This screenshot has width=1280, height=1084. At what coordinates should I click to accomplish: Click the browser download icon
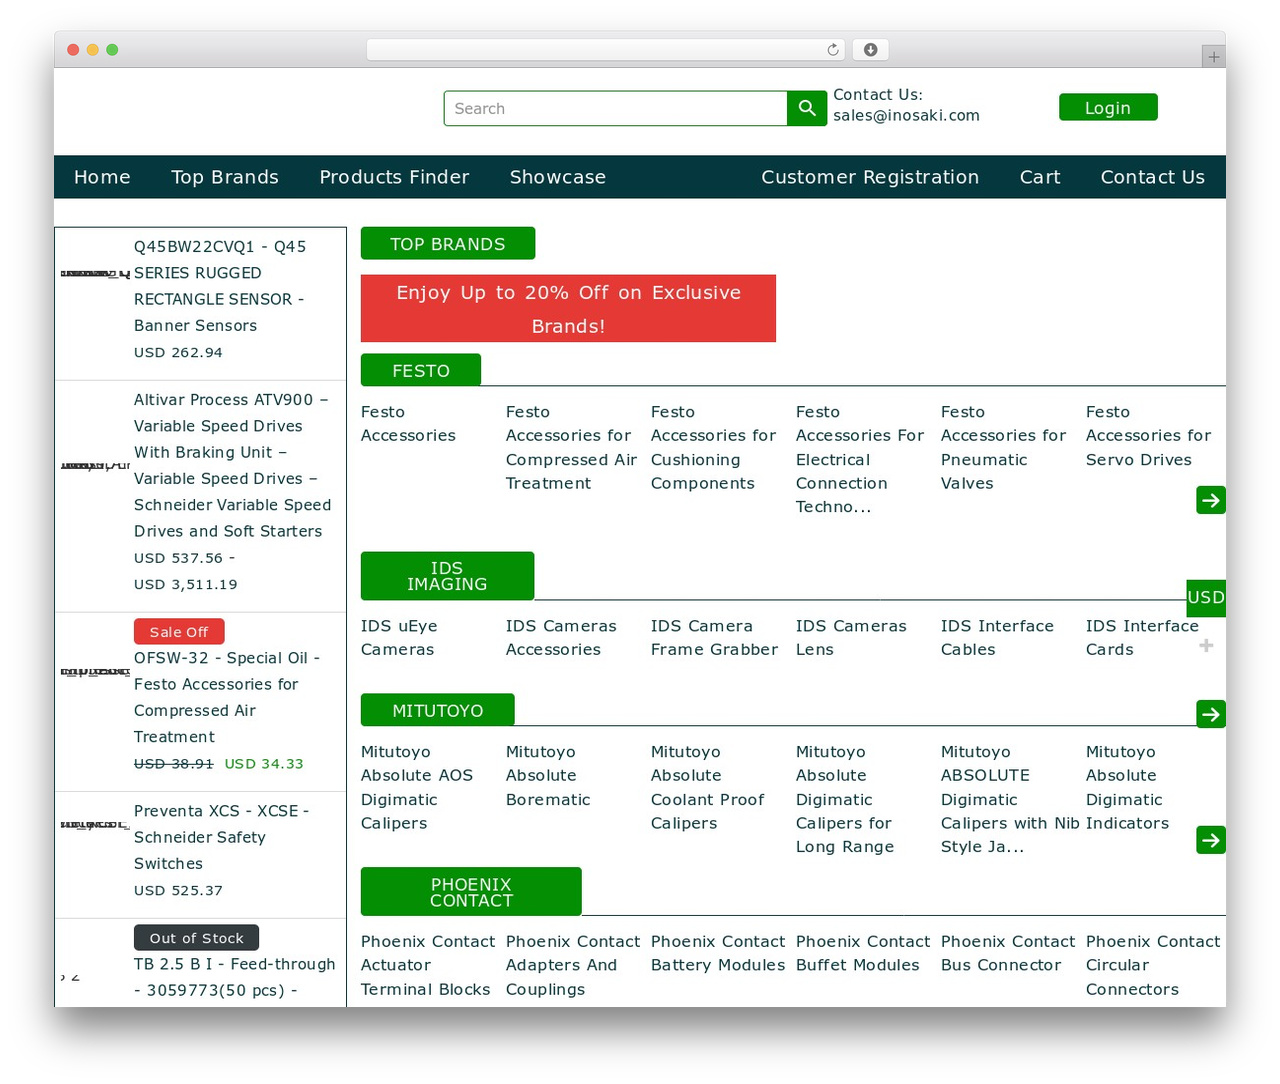pyautogui.click(x=870, y=50)
